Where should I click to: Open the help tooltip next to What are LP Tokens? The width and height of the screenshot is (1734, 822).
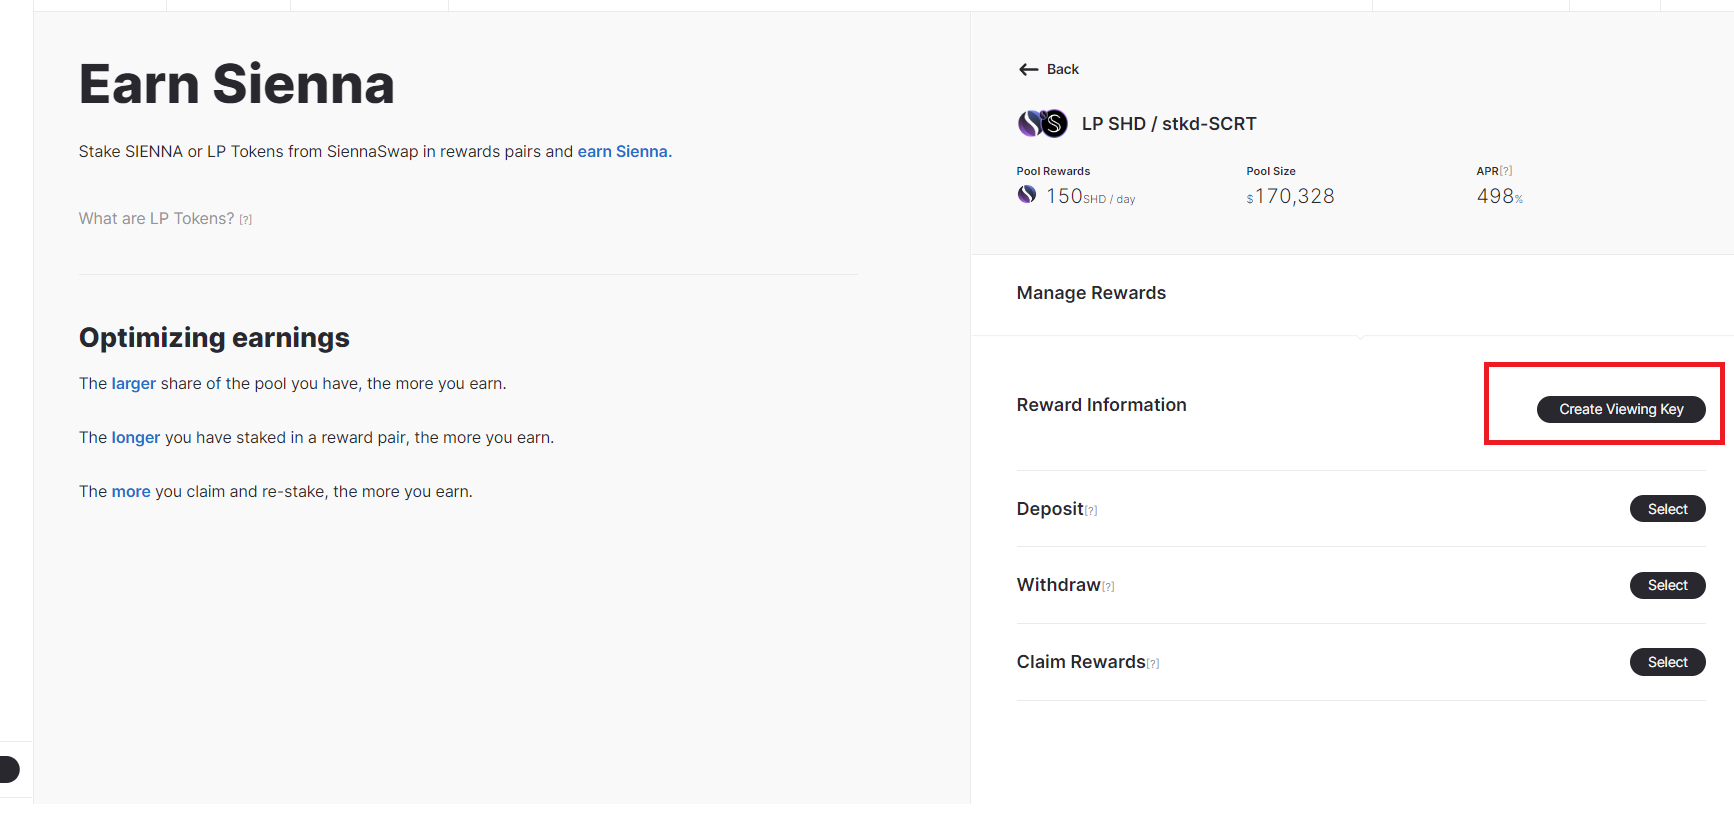246,220
